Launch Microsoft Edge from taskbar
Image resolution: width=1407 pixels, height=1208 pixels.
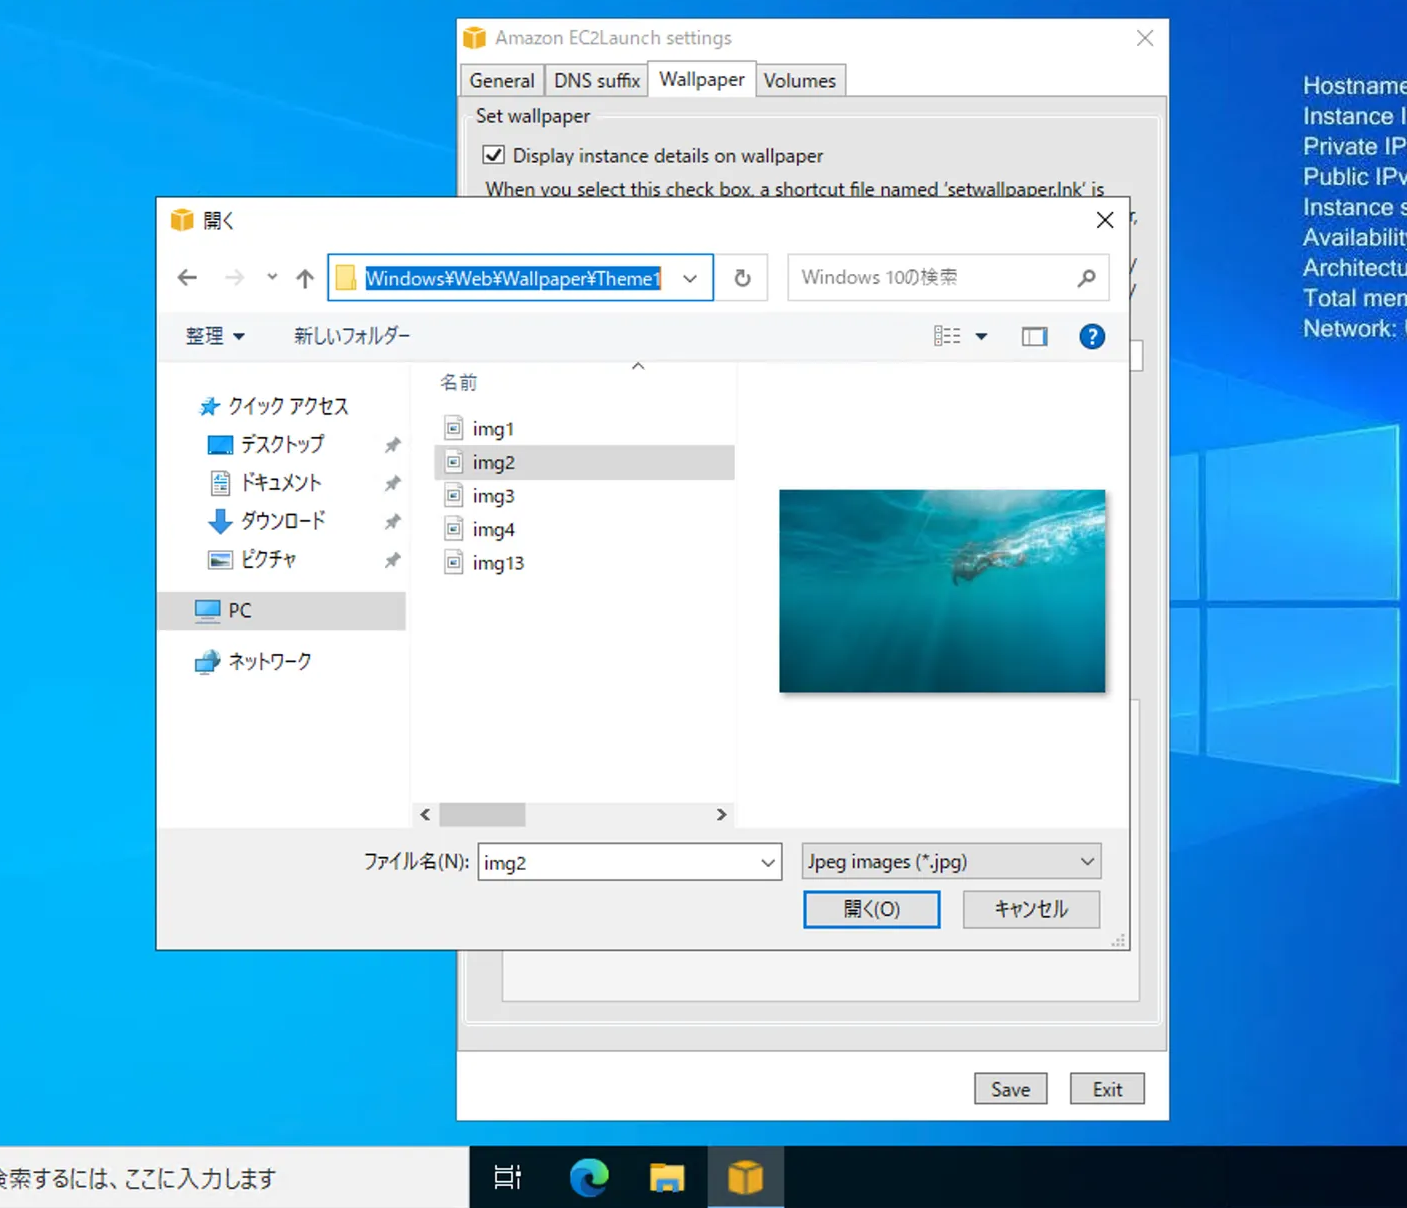pyautogui.click(x=589, y=1177)
